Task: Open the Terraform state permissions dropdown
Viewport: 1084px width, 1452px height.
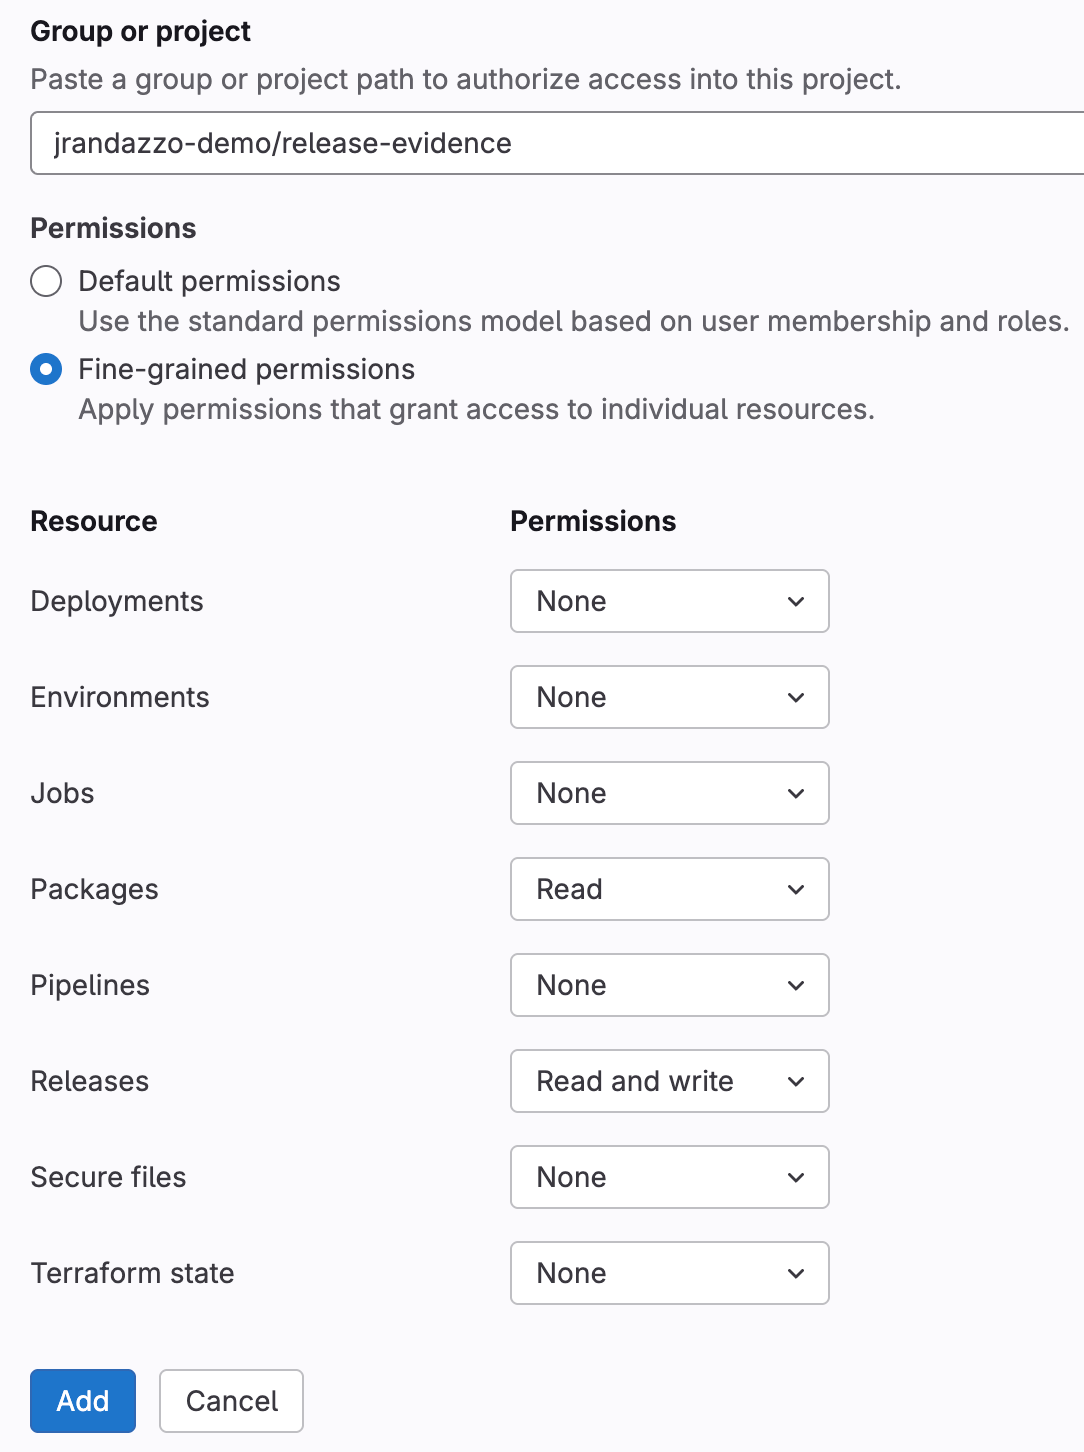Action: 668,1273
